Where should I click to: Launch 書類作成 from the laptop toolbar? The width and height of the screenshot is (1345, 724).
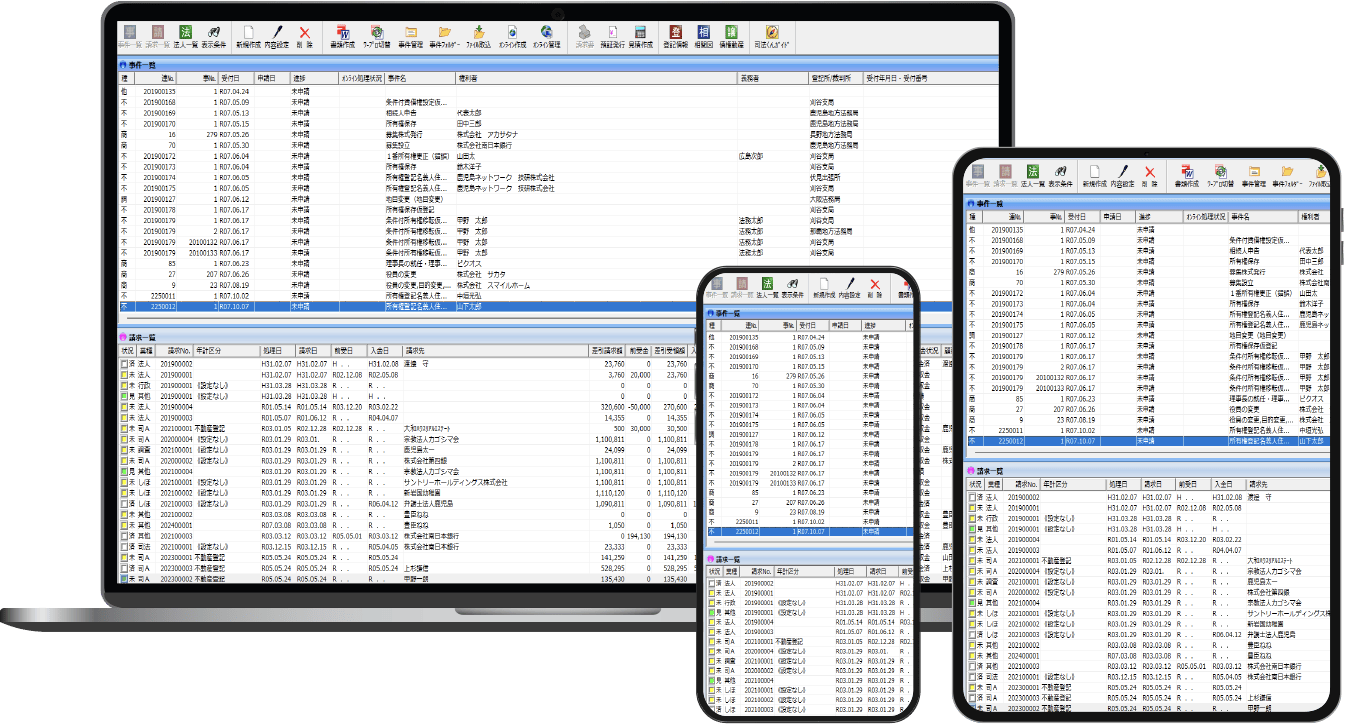click(x=343, y=37)
